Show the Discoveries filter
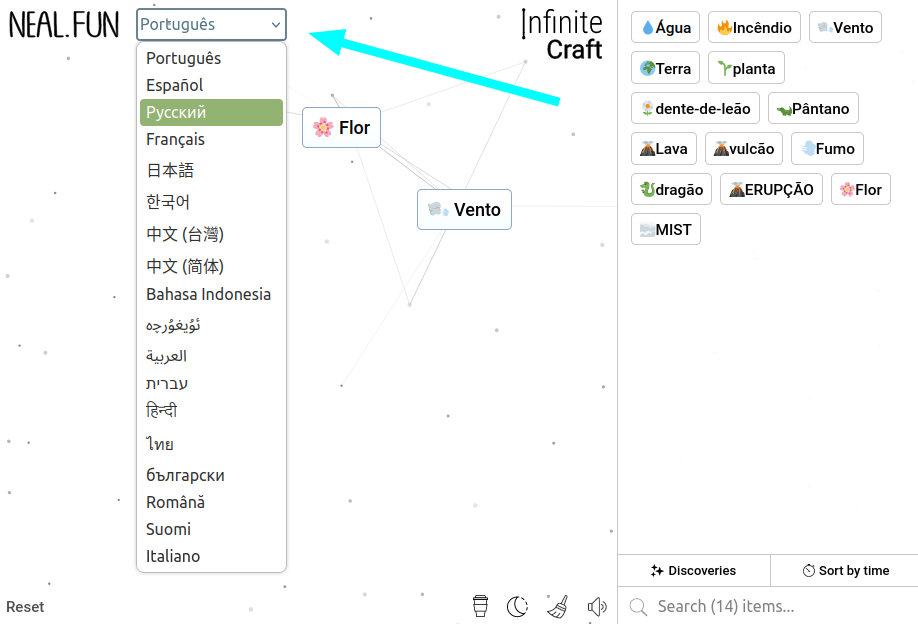 (x=694, y=571)
